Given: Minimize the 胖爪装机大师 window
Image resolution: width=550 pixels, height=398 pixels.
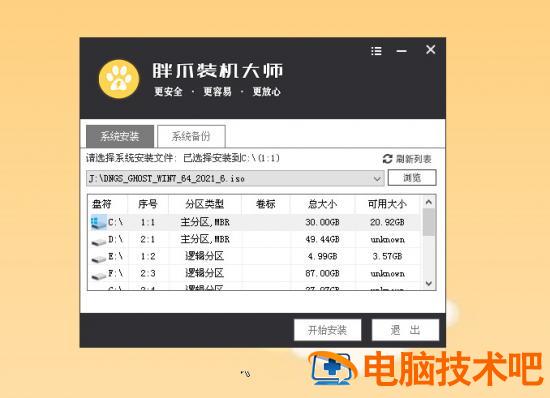Looking at the screenshot, I should 402,51.
